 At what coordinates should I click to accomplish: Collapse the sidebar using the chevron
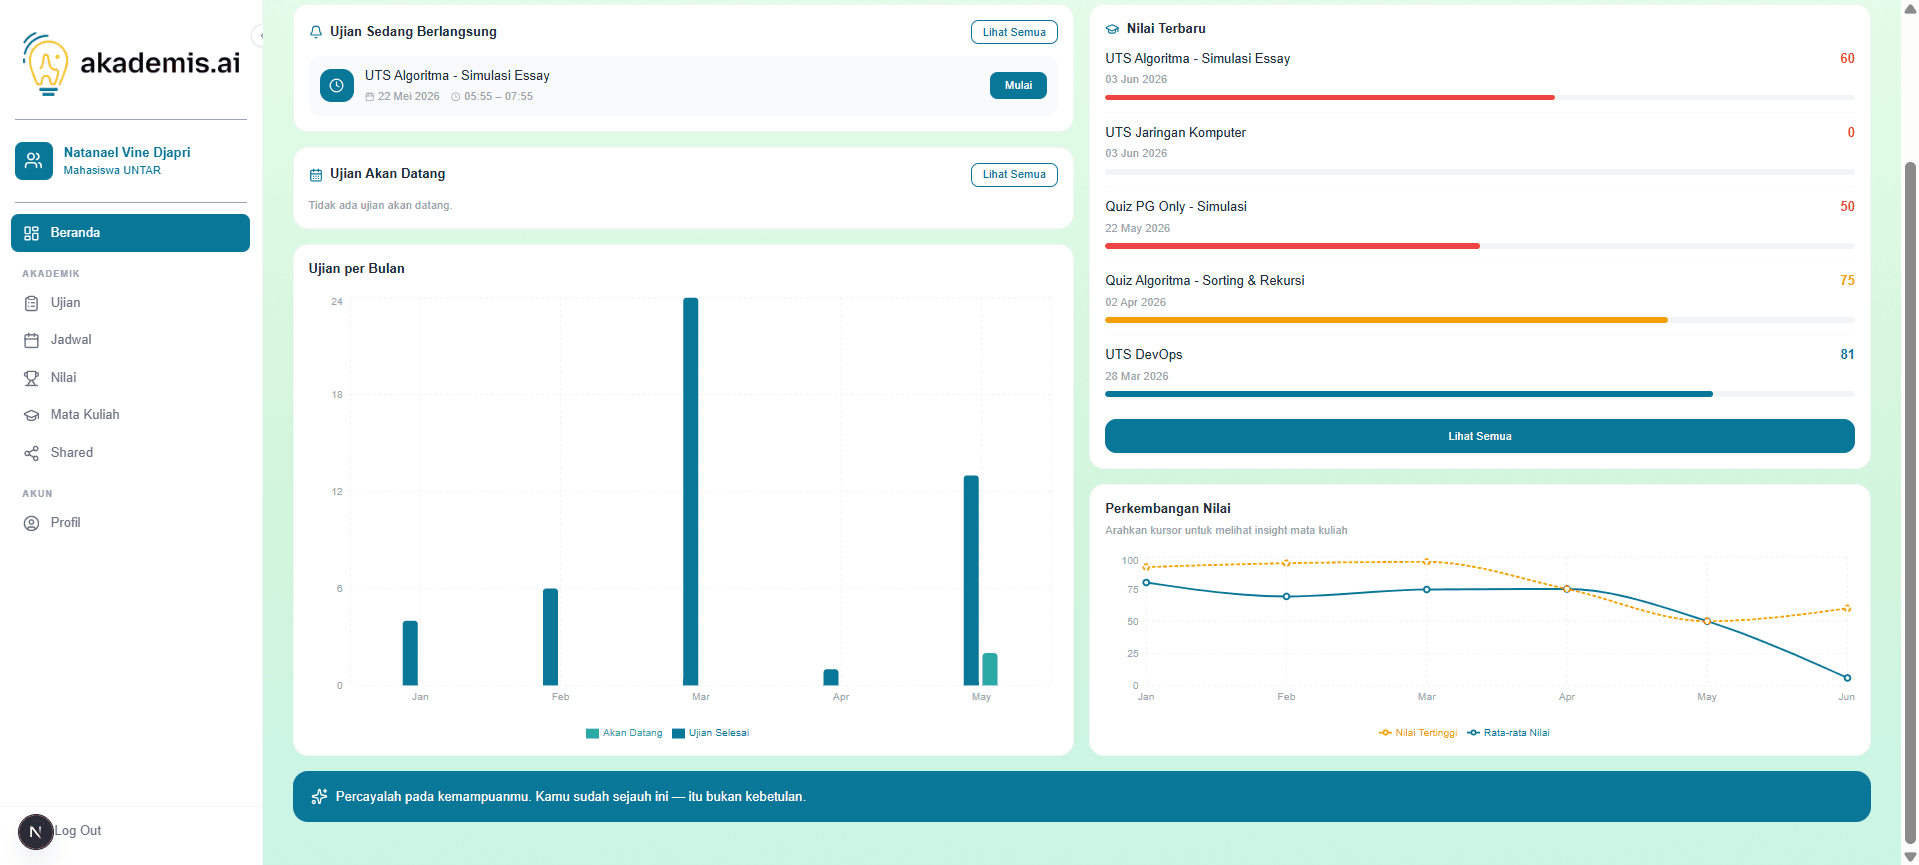point(260,36)
